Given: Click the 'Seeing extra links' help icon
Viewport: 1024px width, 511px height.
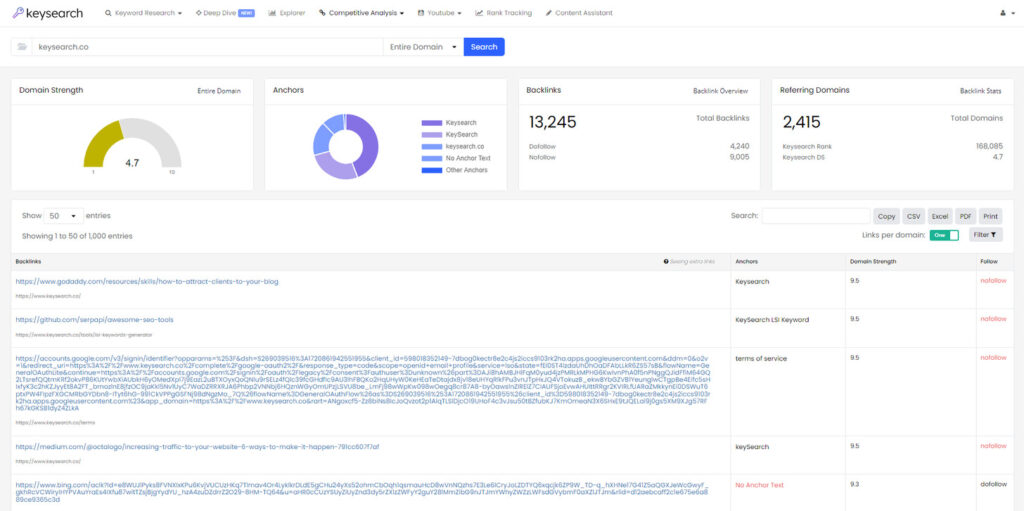Looking at the screenshot, I should [x=666, y=261].
